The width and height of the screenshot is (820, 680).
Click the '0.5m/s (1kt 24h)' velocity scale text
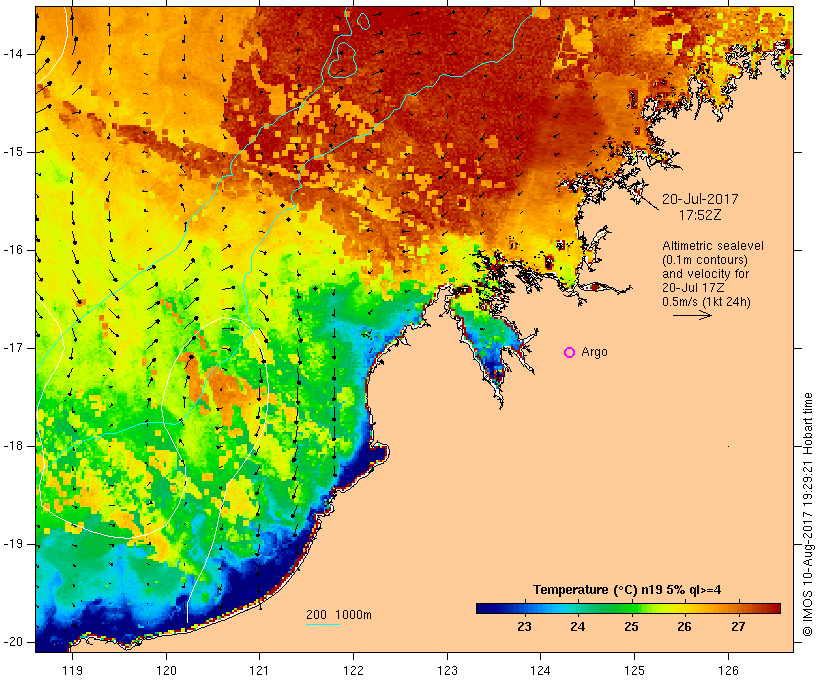click(x=706, y=302)
